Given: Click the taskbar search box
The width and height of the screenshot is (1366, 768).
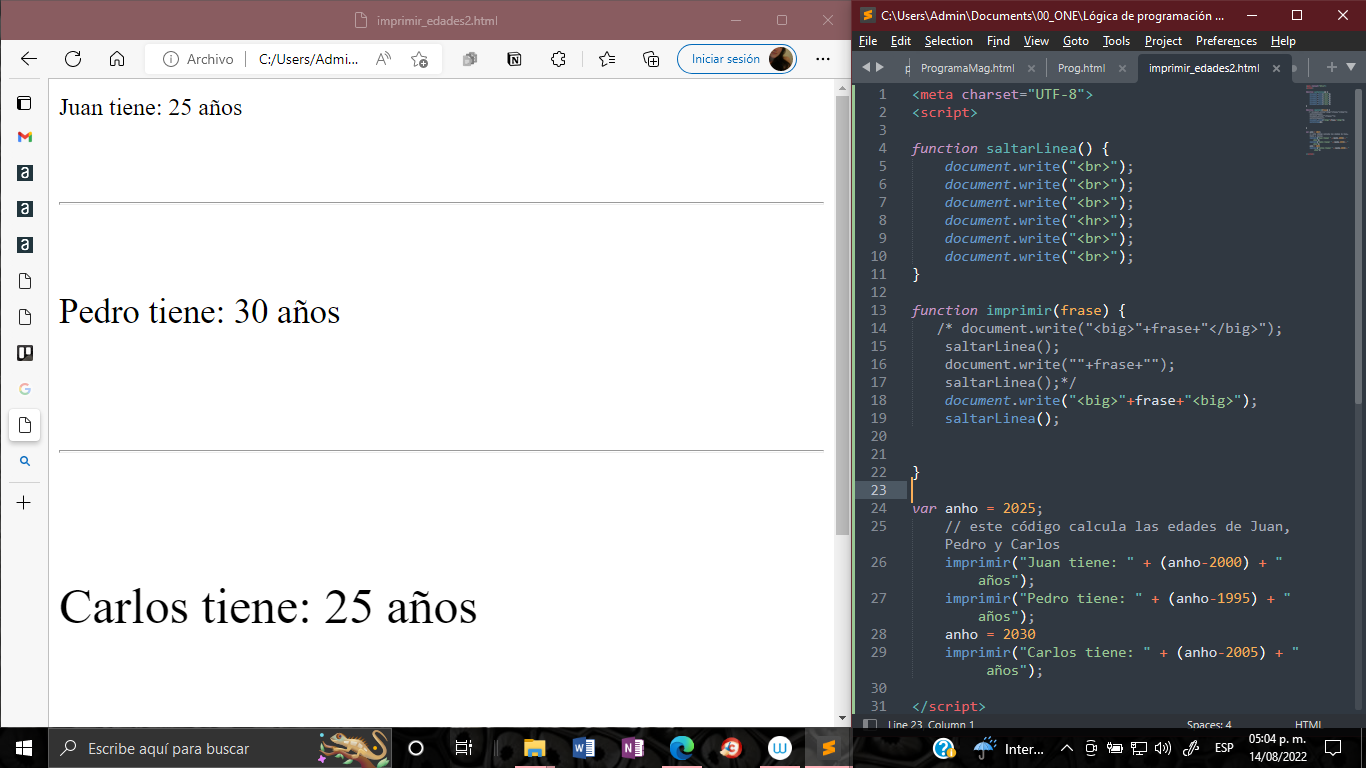Looking at the screenshot, I should click(x=220, y=748).
